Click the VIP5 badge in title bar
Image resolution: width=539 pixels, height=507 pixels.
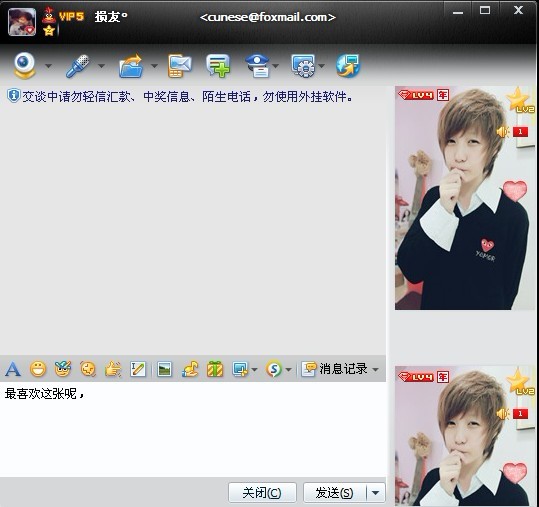click(x=71, y=16)
